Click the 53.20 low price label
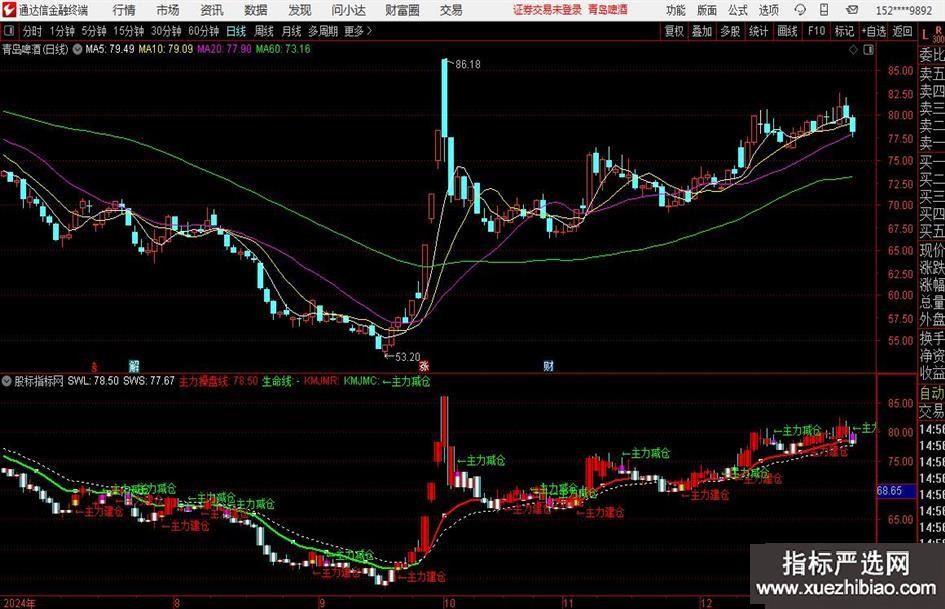945x609 pixels. pos(407,357)
